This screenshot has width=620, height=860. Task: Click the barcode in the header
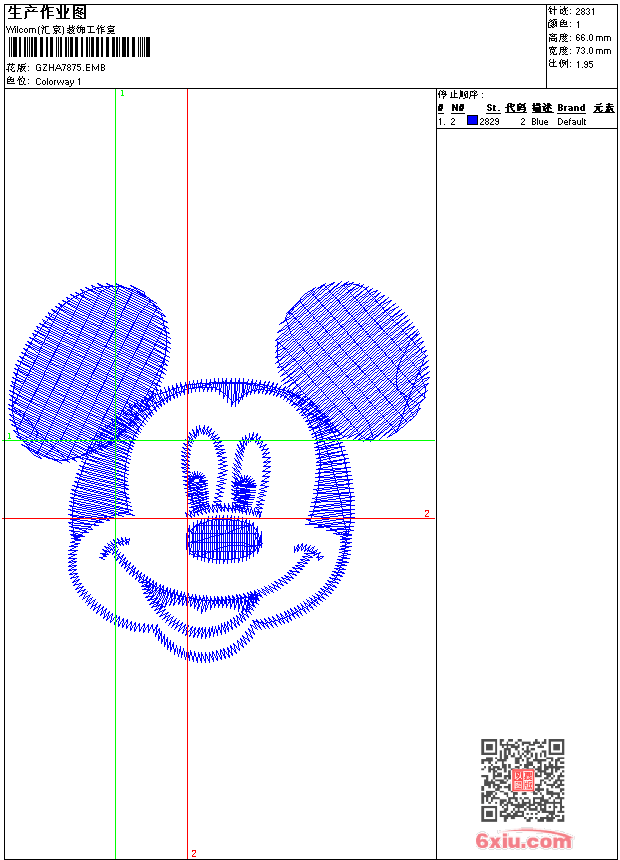[x=79, y=47]
